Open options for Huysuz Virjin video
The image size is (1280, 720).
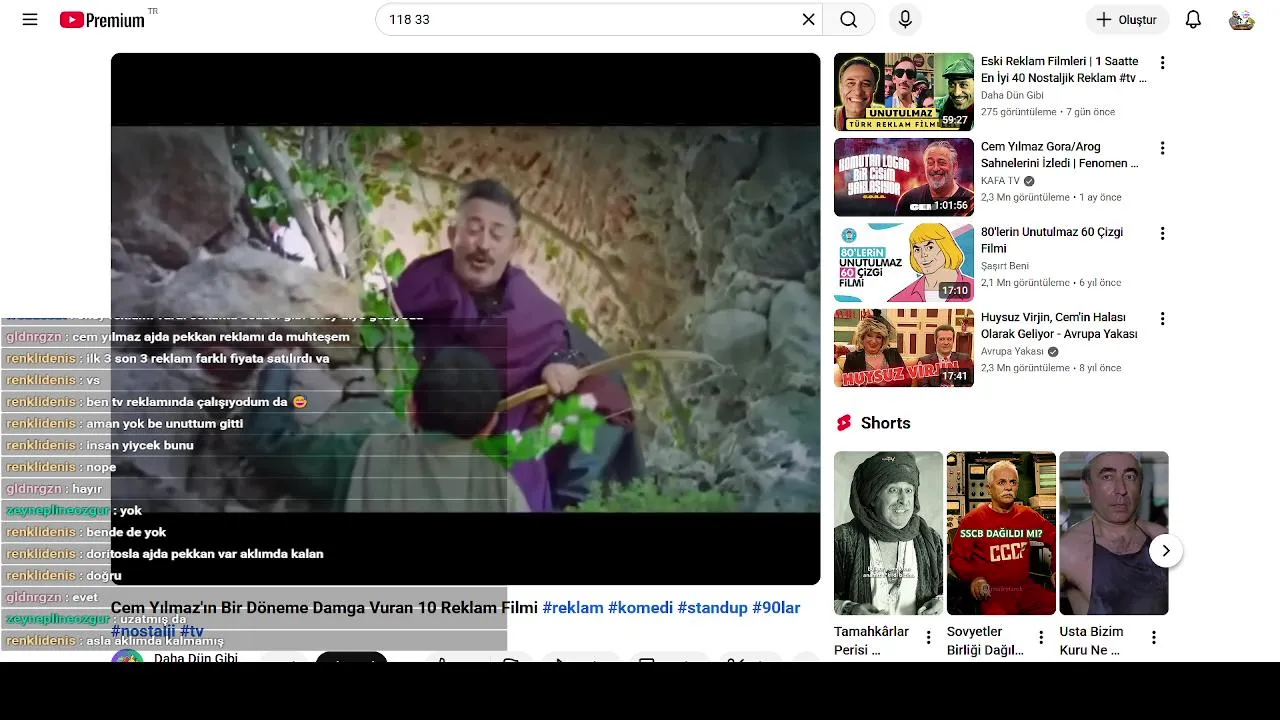(1162, 319)
